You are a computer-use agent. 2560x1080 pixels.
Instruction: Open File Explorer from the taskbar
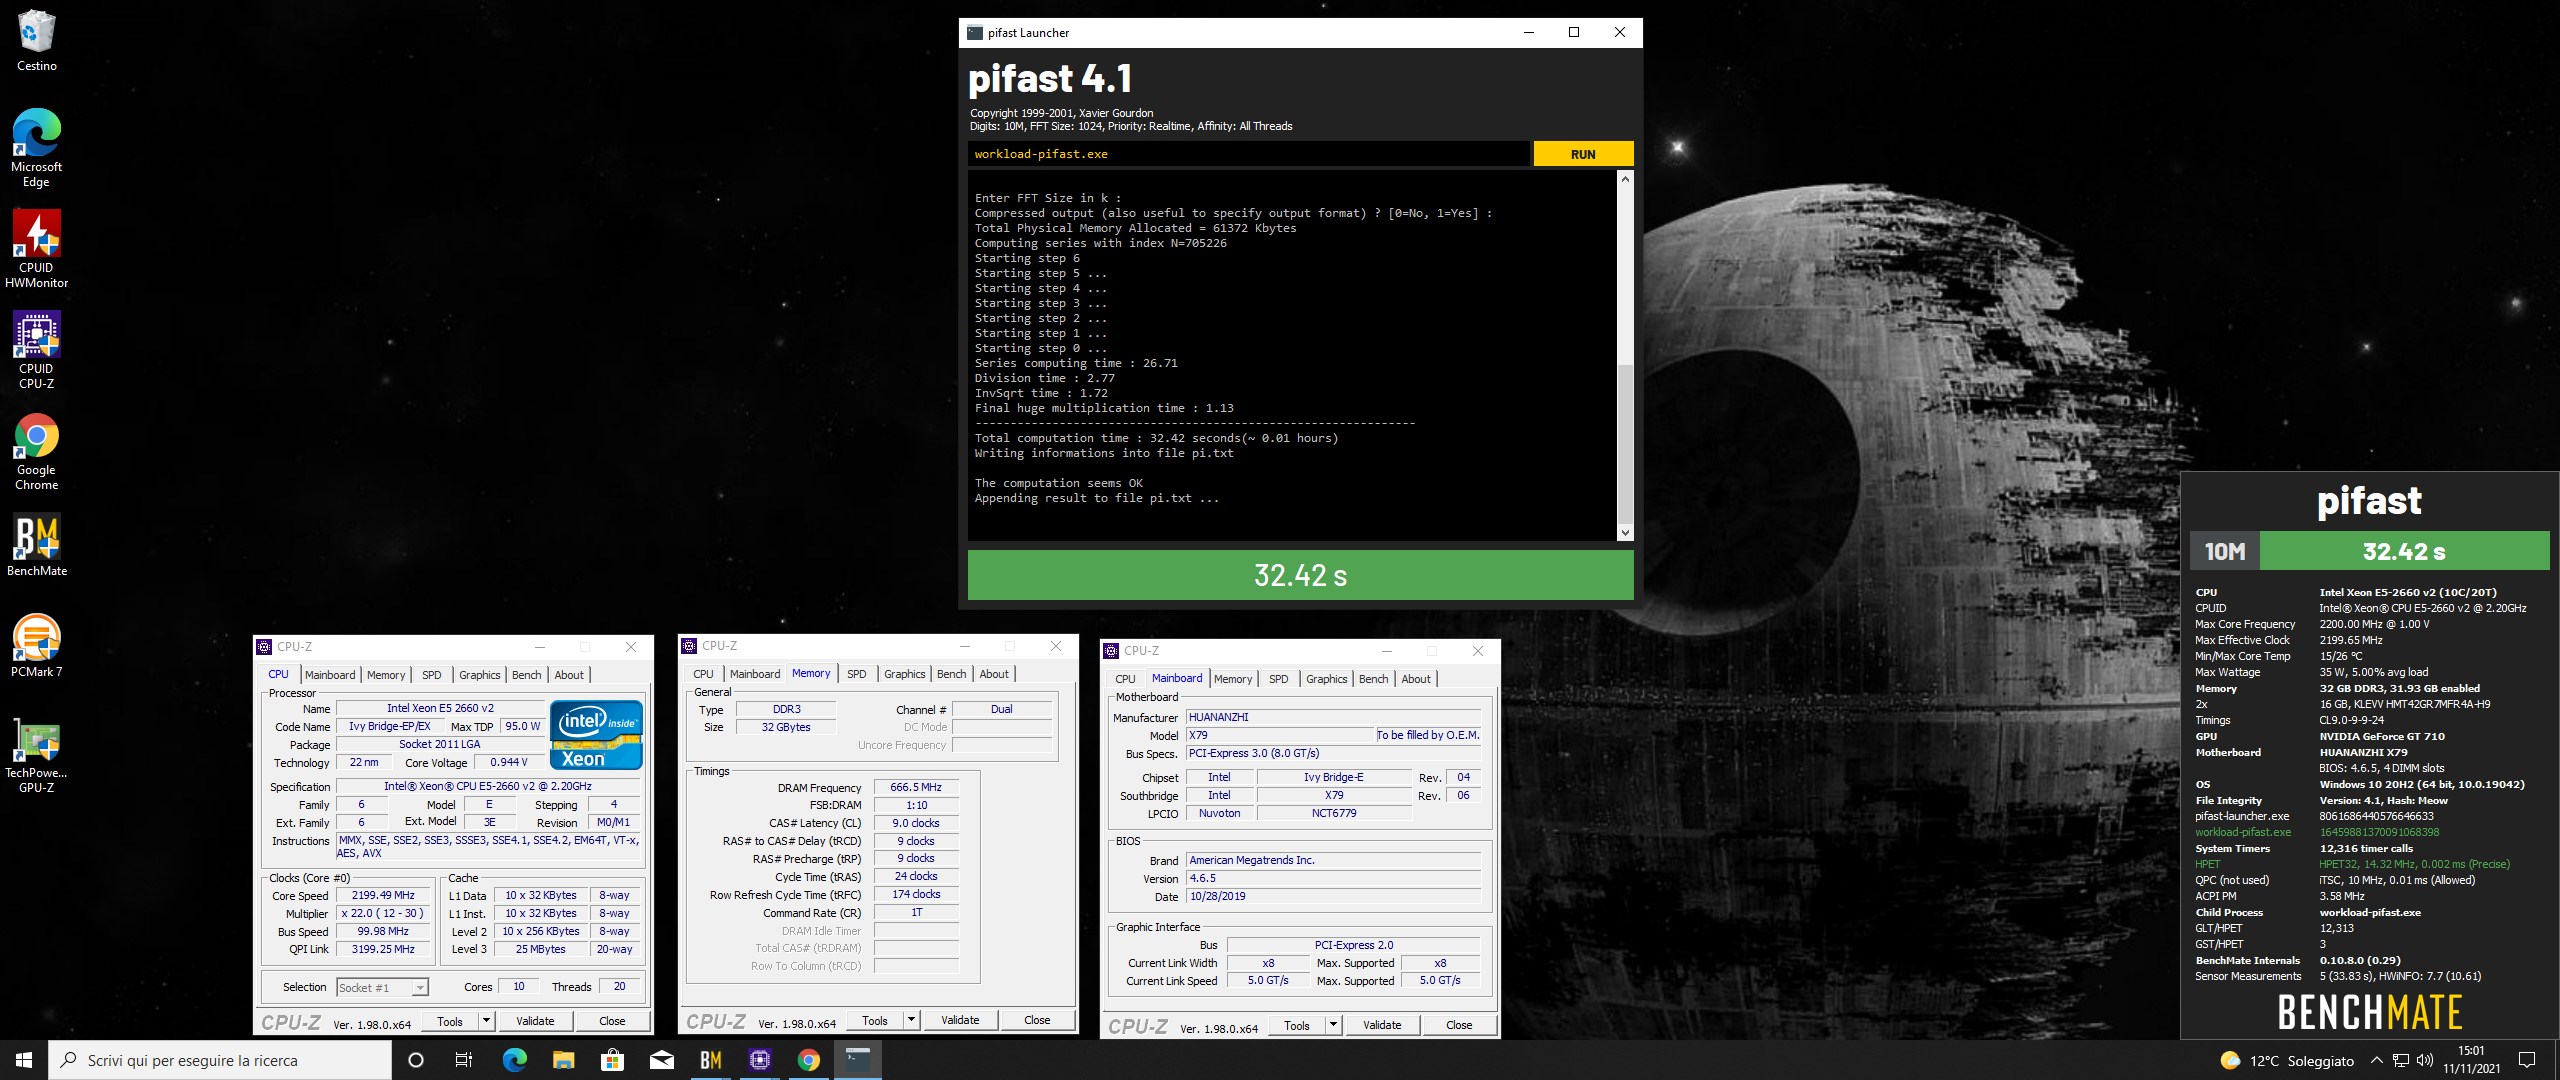click(563, 1060)
